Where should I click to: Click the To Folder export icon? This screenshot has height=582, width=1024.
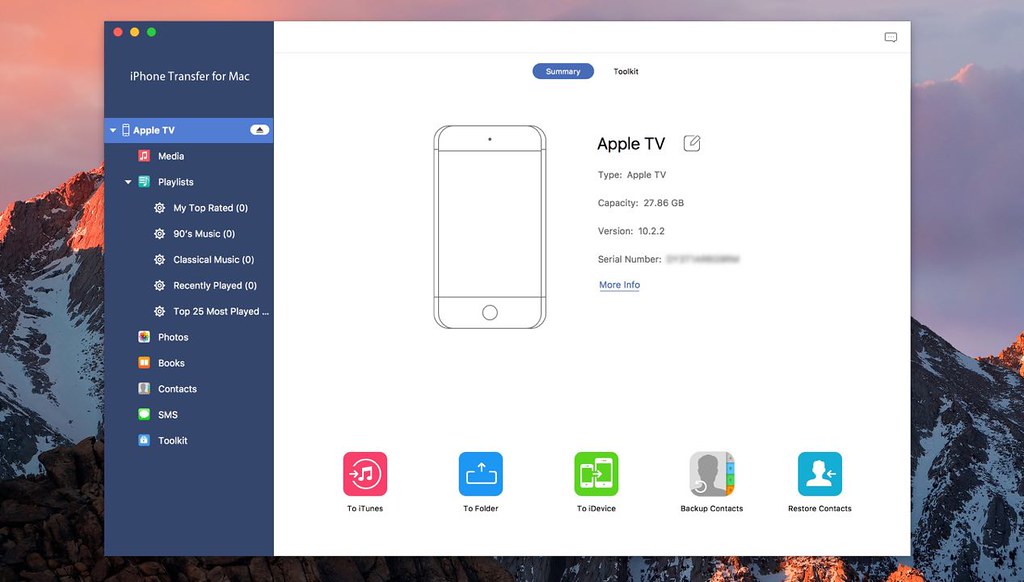click(480, 474)
